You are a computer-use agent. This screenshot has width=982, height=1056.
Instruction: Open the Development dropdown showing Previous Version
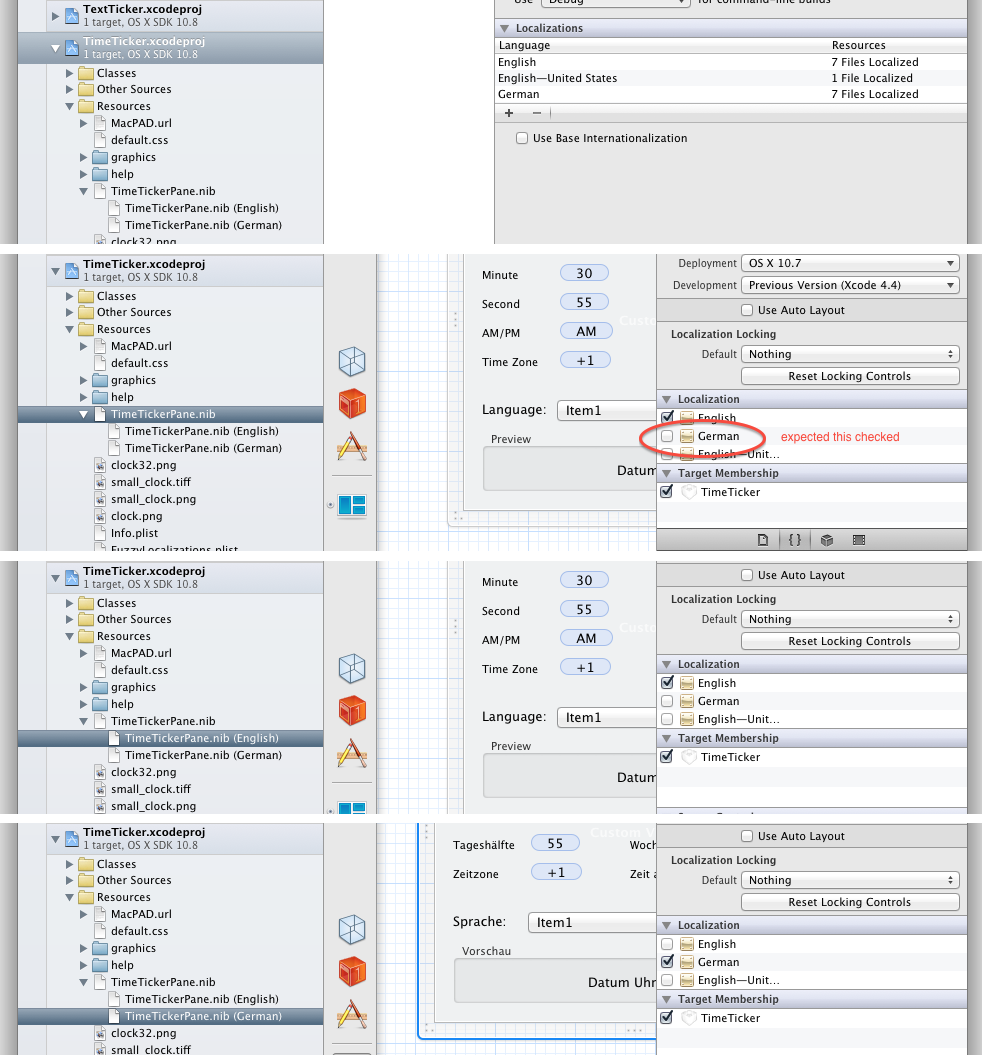(x=850, y=285)
